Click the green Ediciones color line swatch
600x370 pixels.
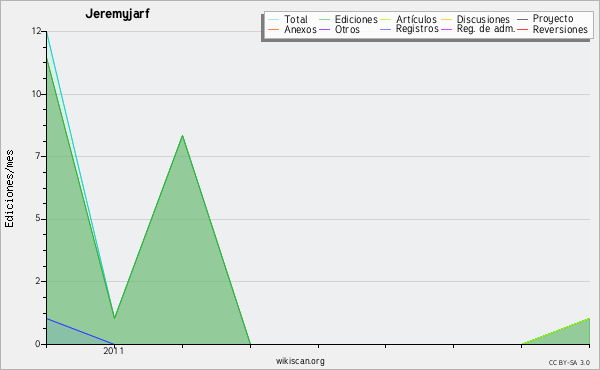[324, 20]
